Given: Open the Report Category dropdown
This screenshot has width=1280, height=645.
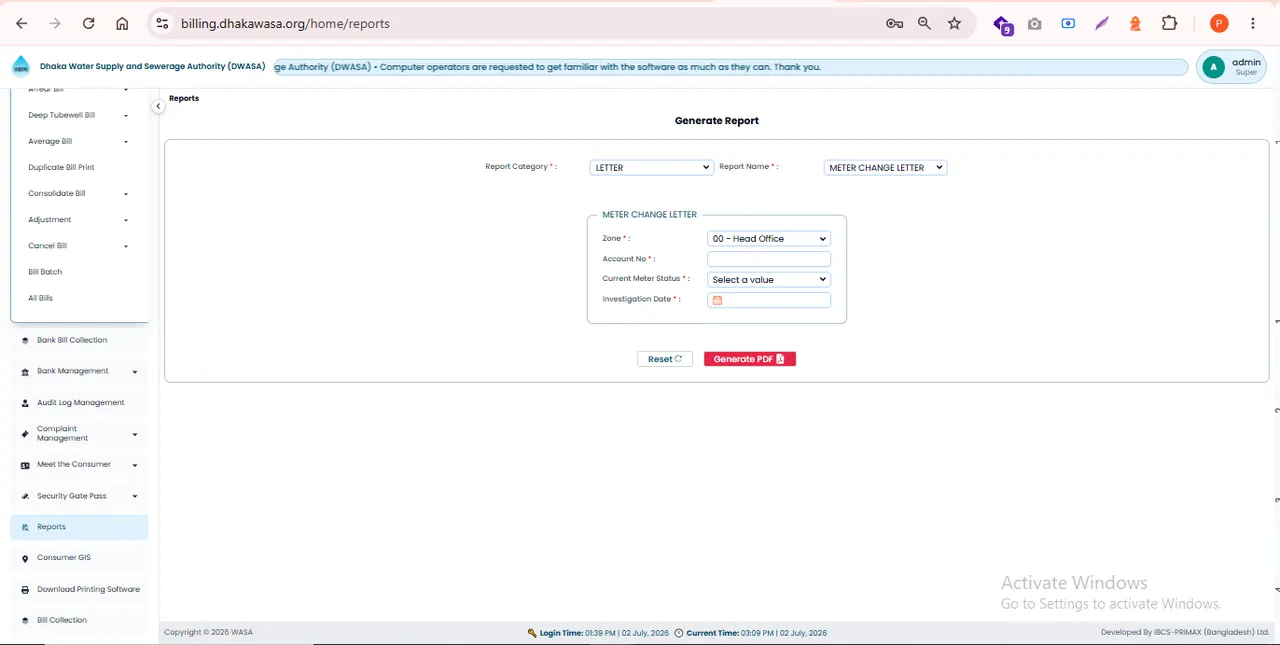Looking at the screenshot, I should click(x=651, y=168).
